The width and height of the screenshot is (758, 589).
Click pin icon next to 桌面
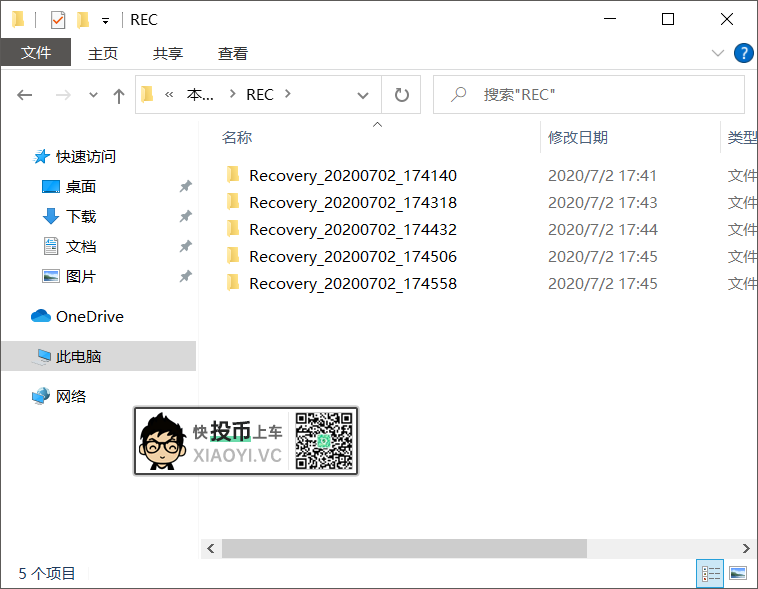pyautogui.click(x=185, y=186)
